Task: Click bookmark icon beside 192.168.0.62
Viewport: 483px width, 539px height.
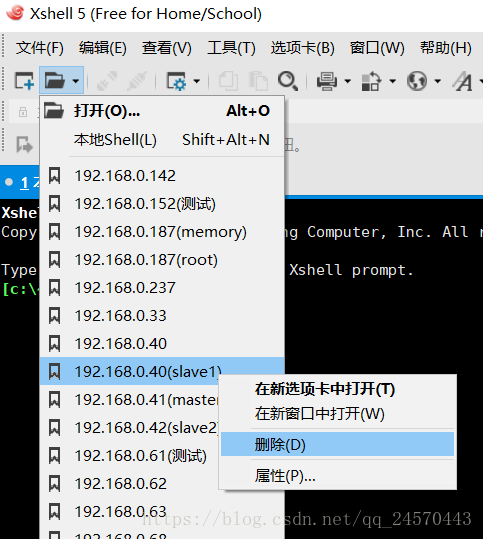Action: 55,484
